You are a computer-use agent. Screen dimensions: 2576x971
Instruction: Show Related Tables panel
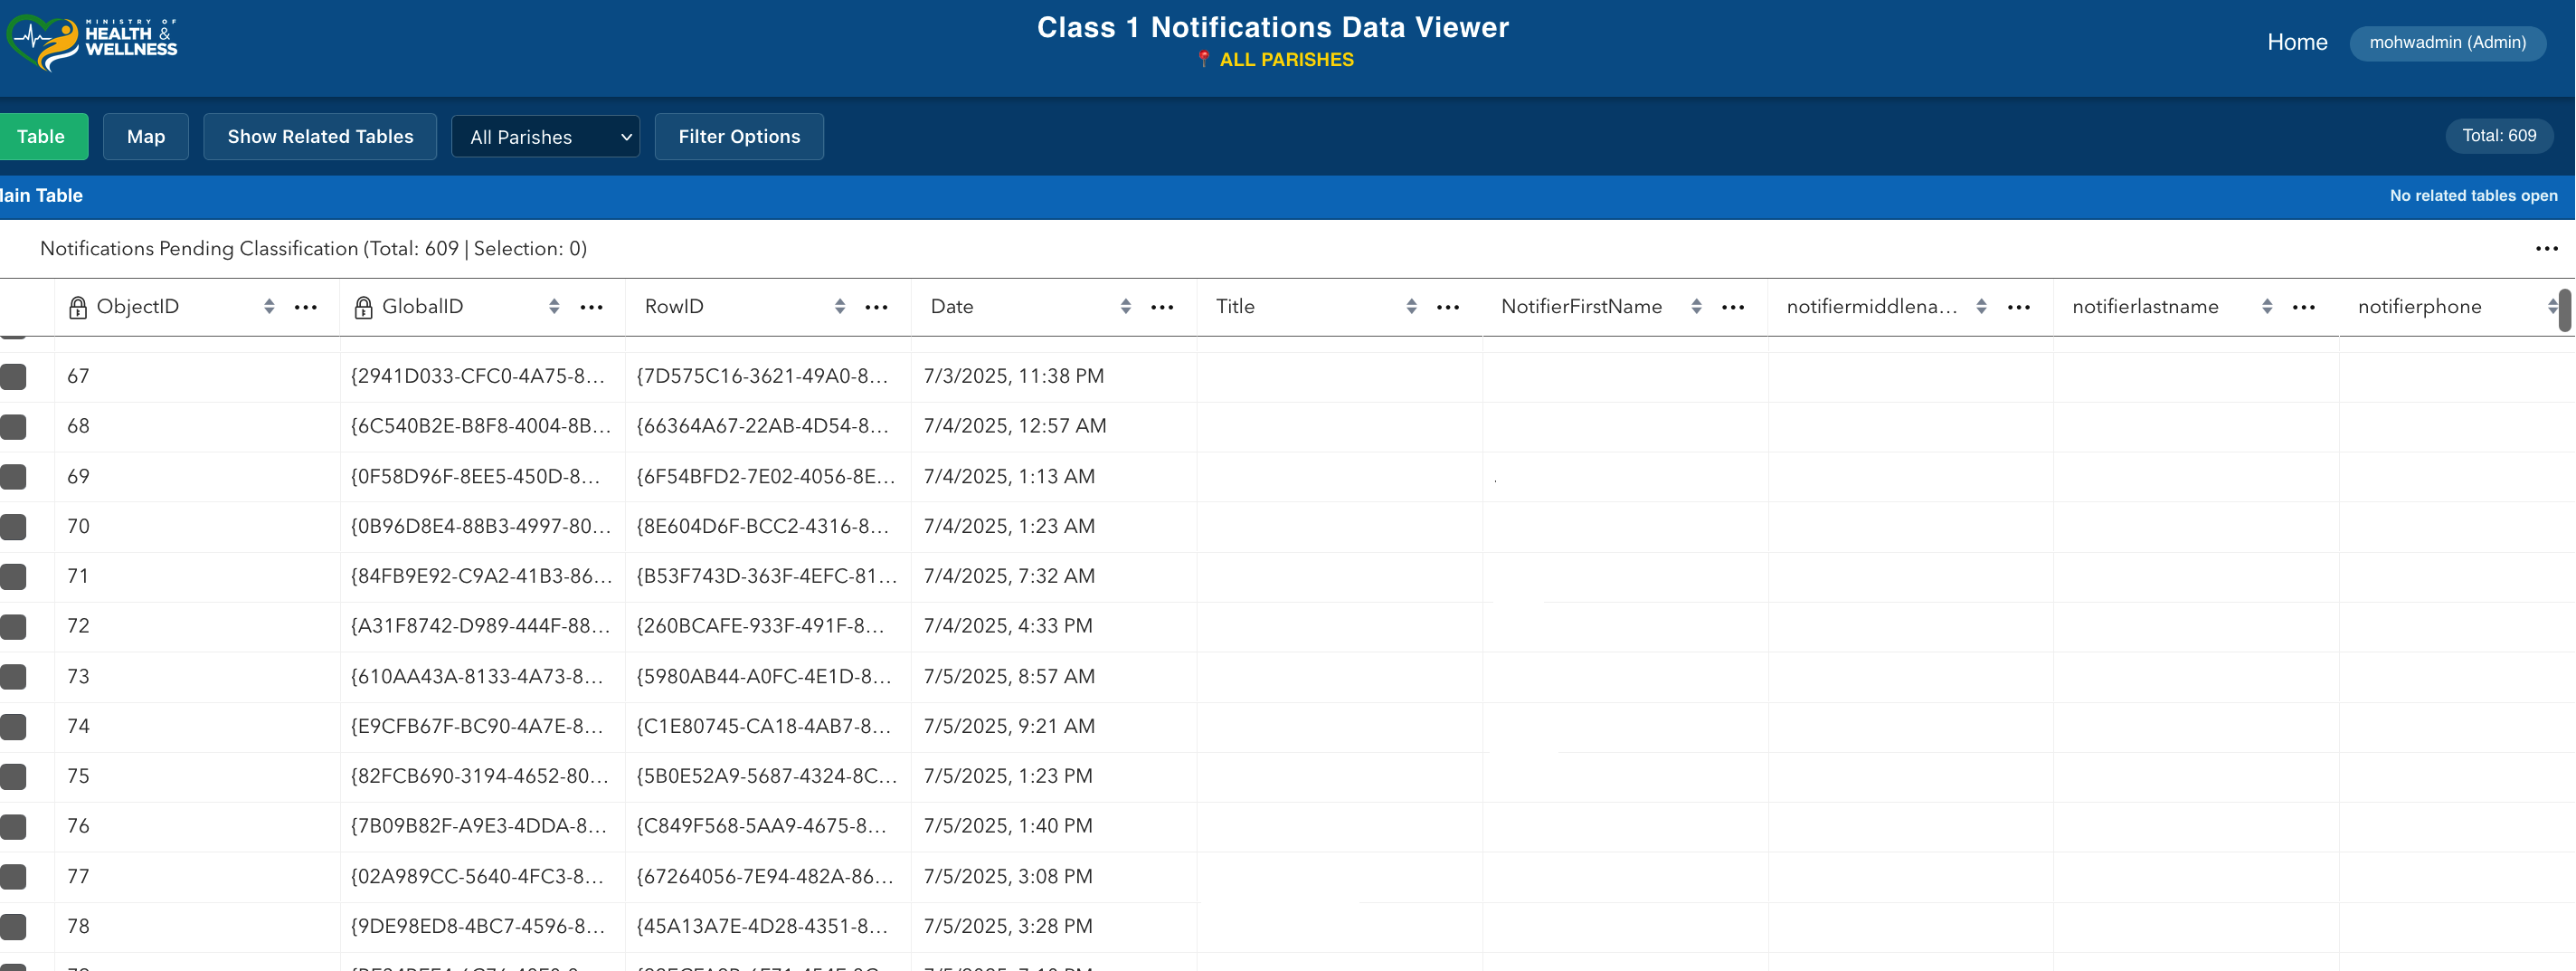pos(320,137)
